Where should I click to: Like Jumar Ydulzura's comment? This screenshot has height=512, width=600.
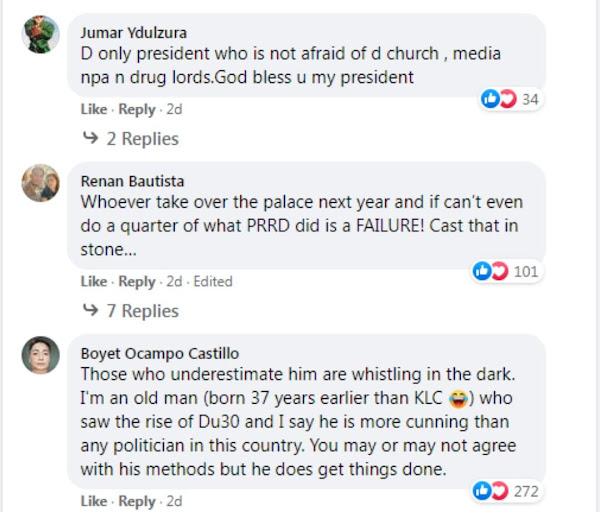pos(93,110)
